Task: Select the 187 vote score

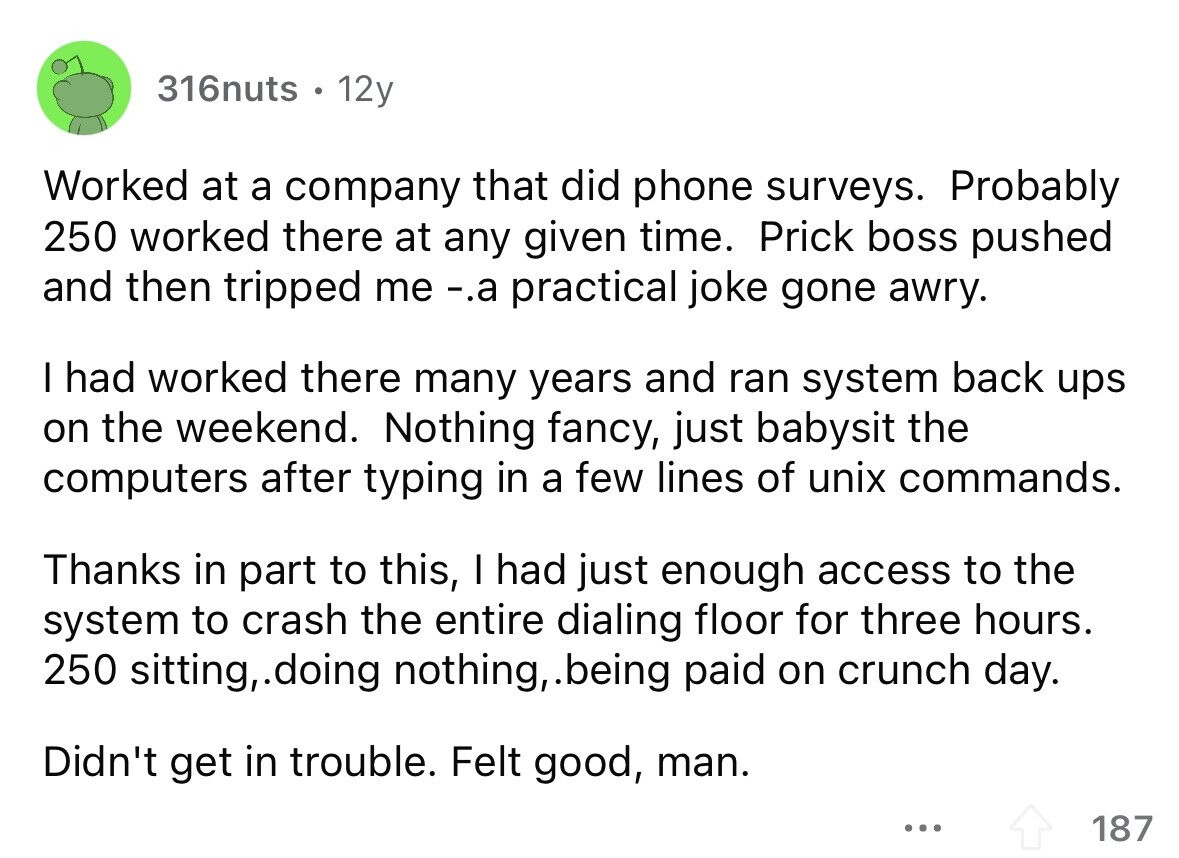Action: pyautogui.click(x=1121, y=828)
